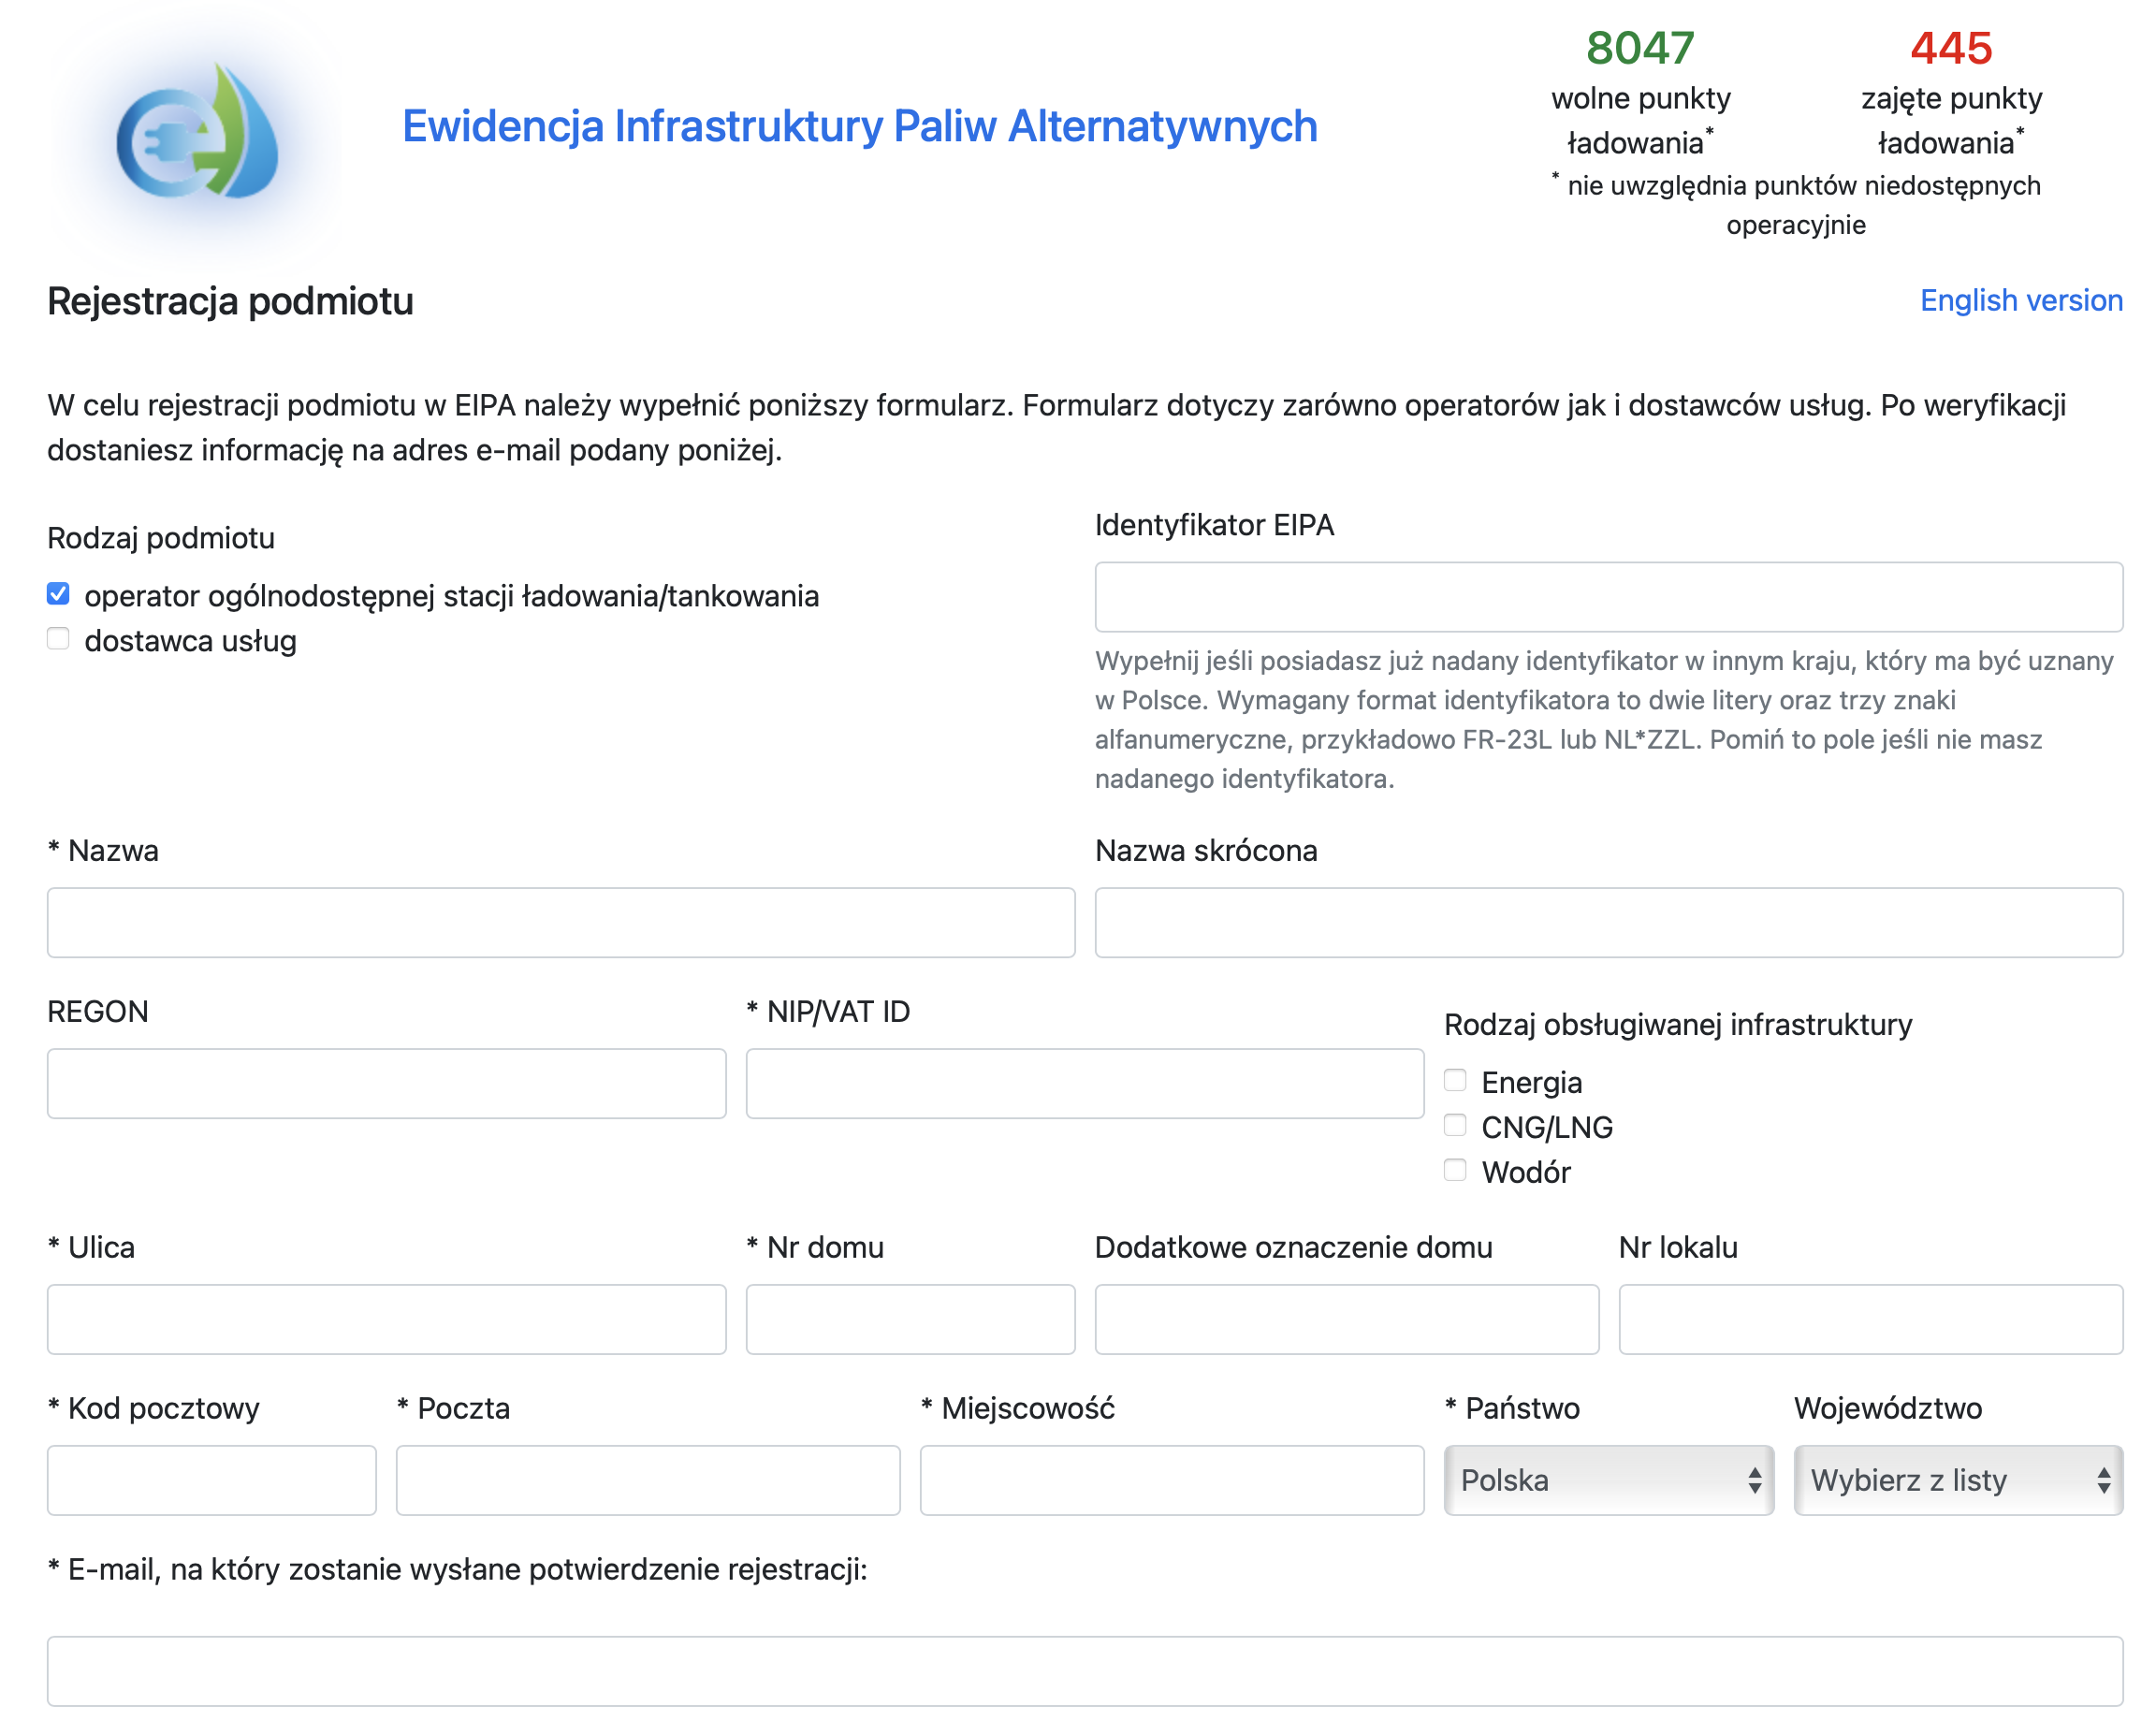Check the dostawca usług checkbox
Viewport: 2156px width, 1735px height.
(x=59, y=640)
